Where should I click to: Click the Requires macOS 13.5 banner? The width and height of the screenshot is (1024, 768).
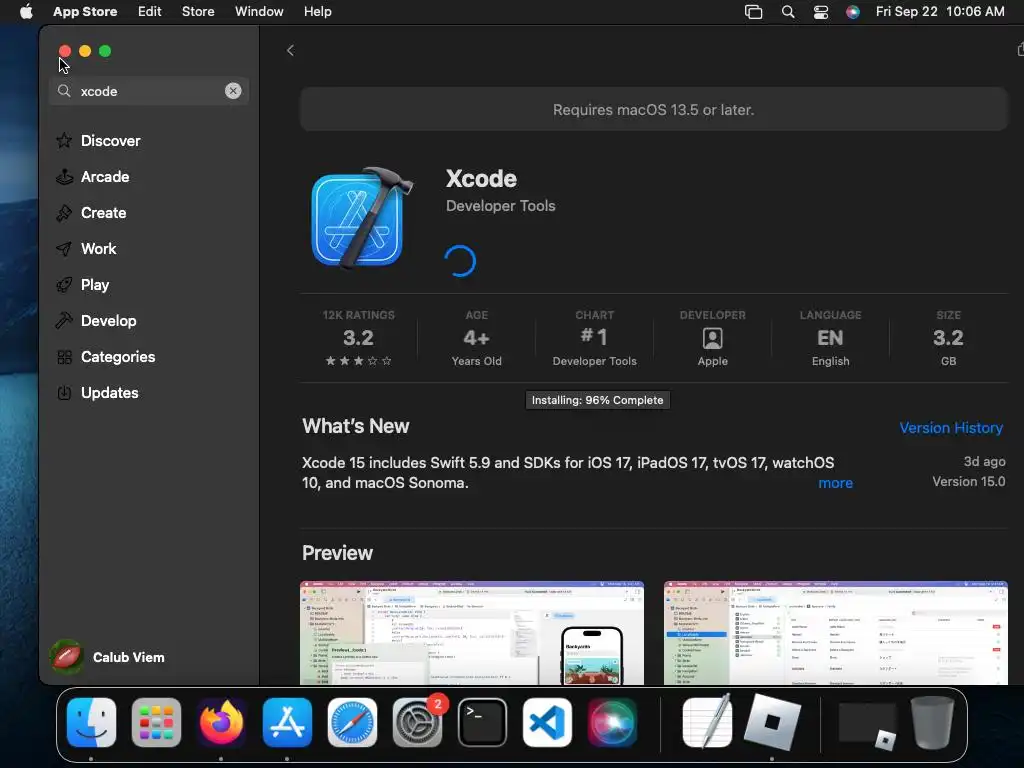pyautogui.click(x=654, y=109)
